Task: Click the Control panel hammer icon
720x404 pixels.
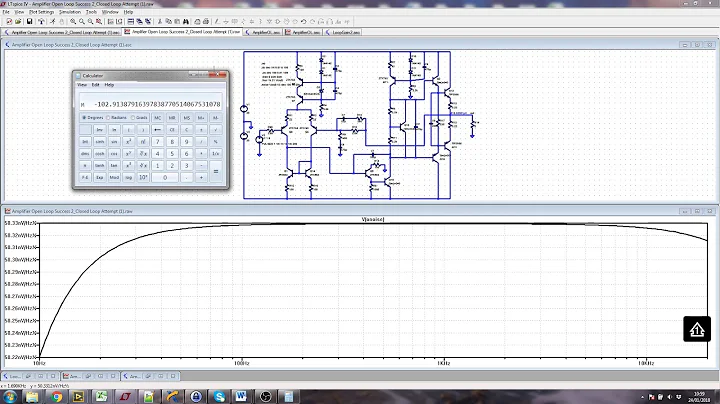Action: pyautogui.click(x=41, y=22)
